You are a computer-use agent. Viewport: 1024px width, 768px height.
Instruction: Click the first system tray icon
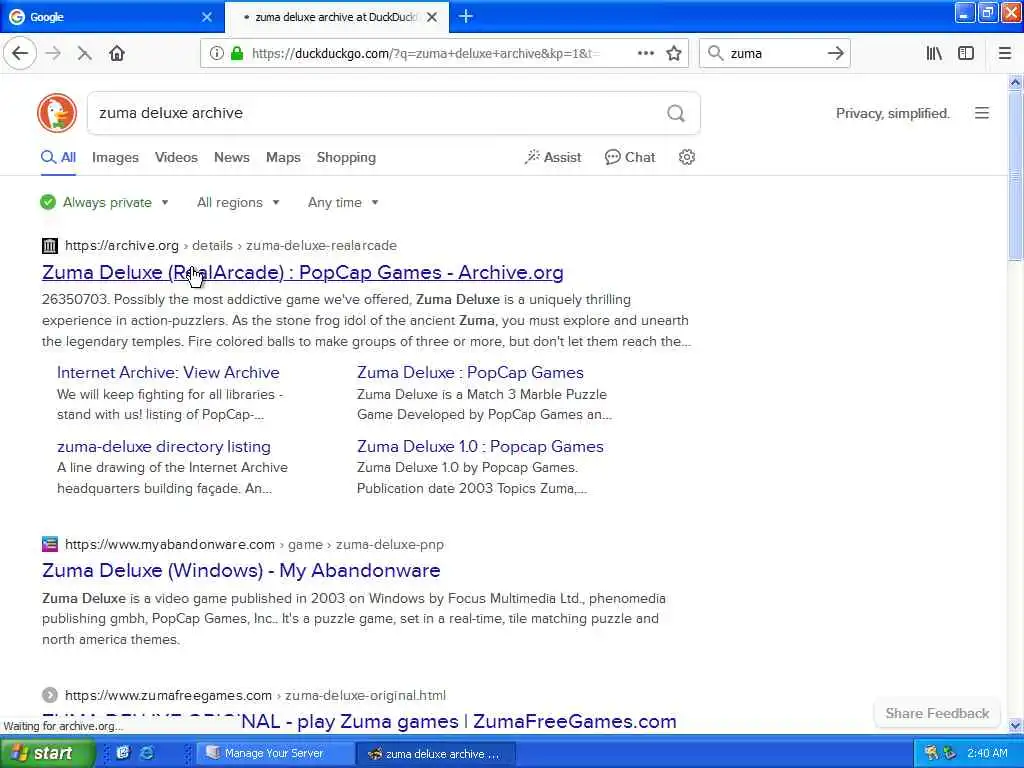(931, 753)
